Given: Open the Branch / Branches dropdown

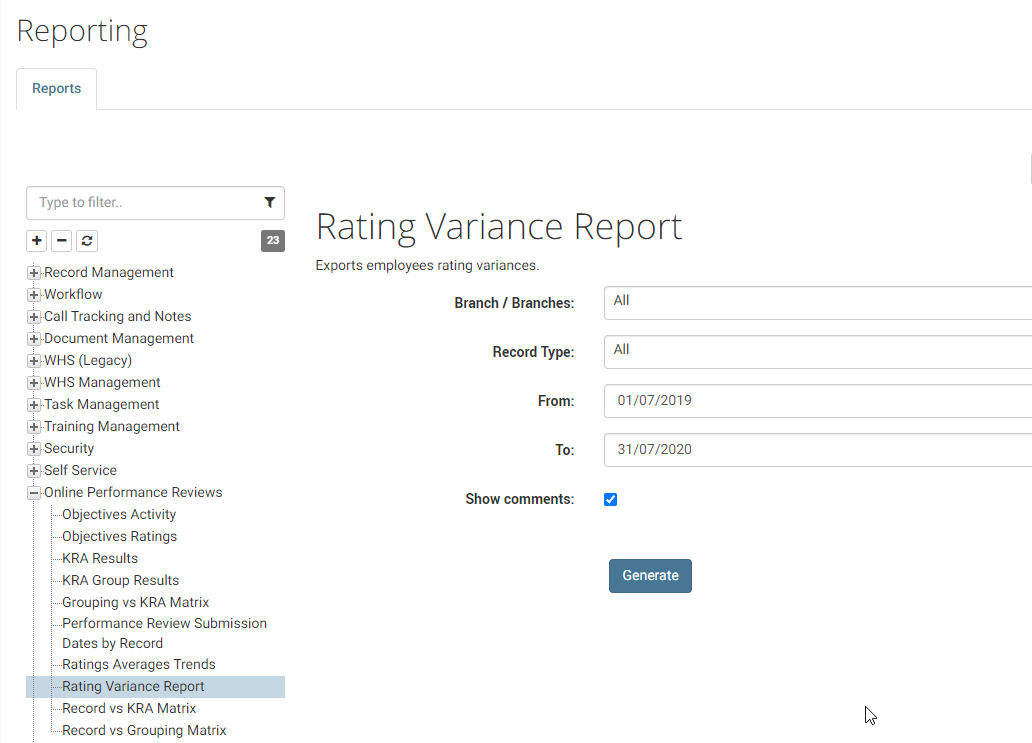Looking at the screenshot, I should click(817, 303).
